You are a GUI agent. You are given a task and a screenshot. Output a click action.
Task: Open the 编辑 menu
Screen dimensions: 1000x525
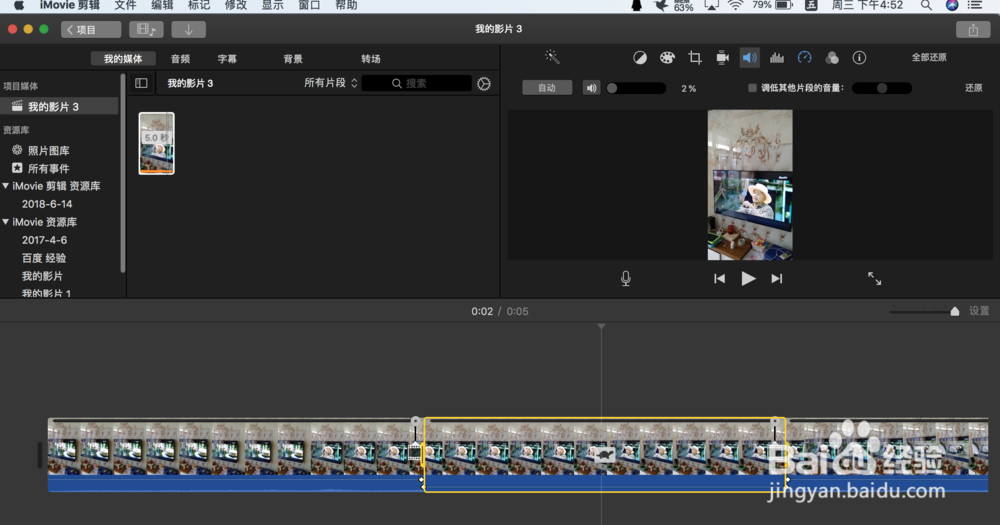[x=162, y=5]
